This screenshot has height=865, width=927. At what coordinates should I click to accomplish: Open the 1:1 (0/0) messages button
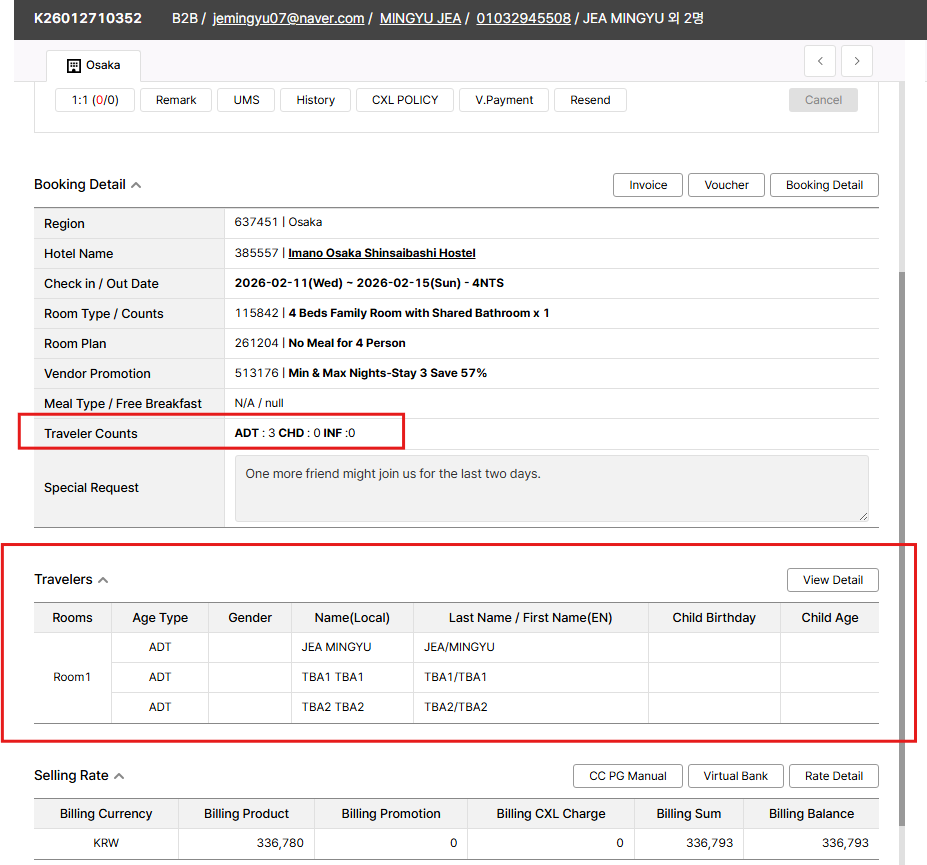point(94,100)
